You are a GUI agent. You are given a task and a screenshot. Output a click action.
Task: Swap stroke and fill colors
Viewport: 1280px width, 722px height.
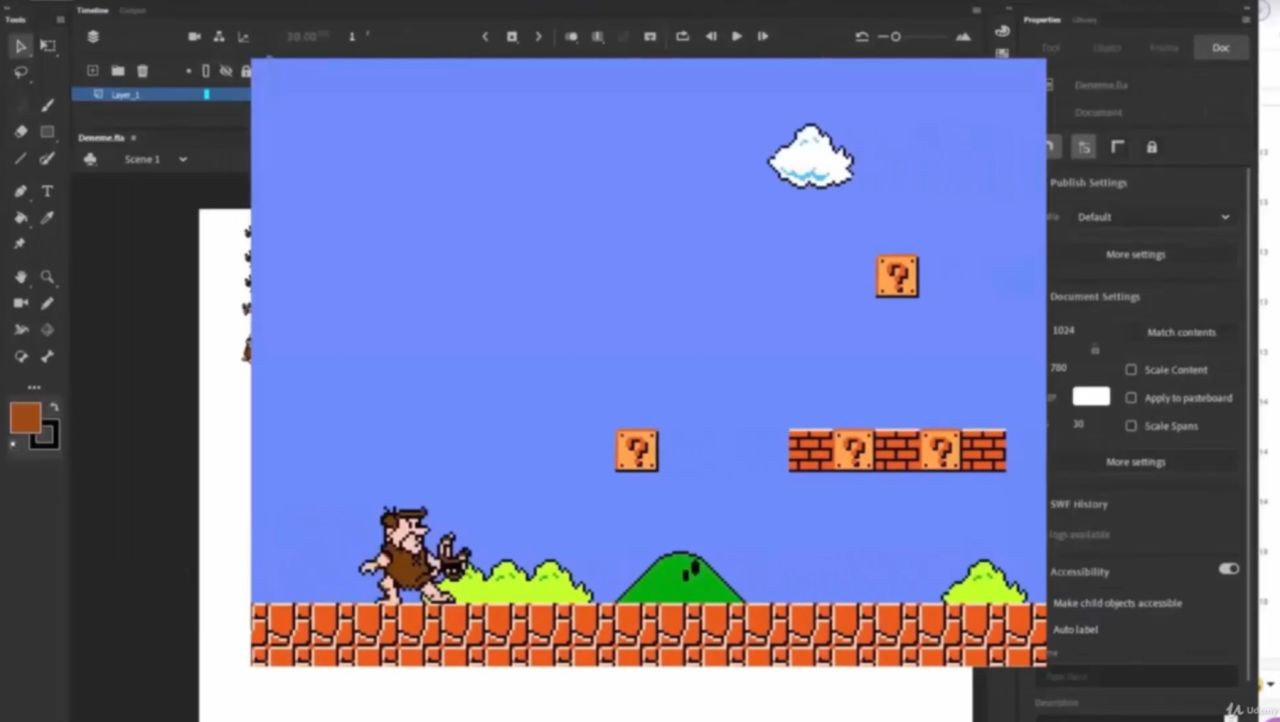coord(54,407)
